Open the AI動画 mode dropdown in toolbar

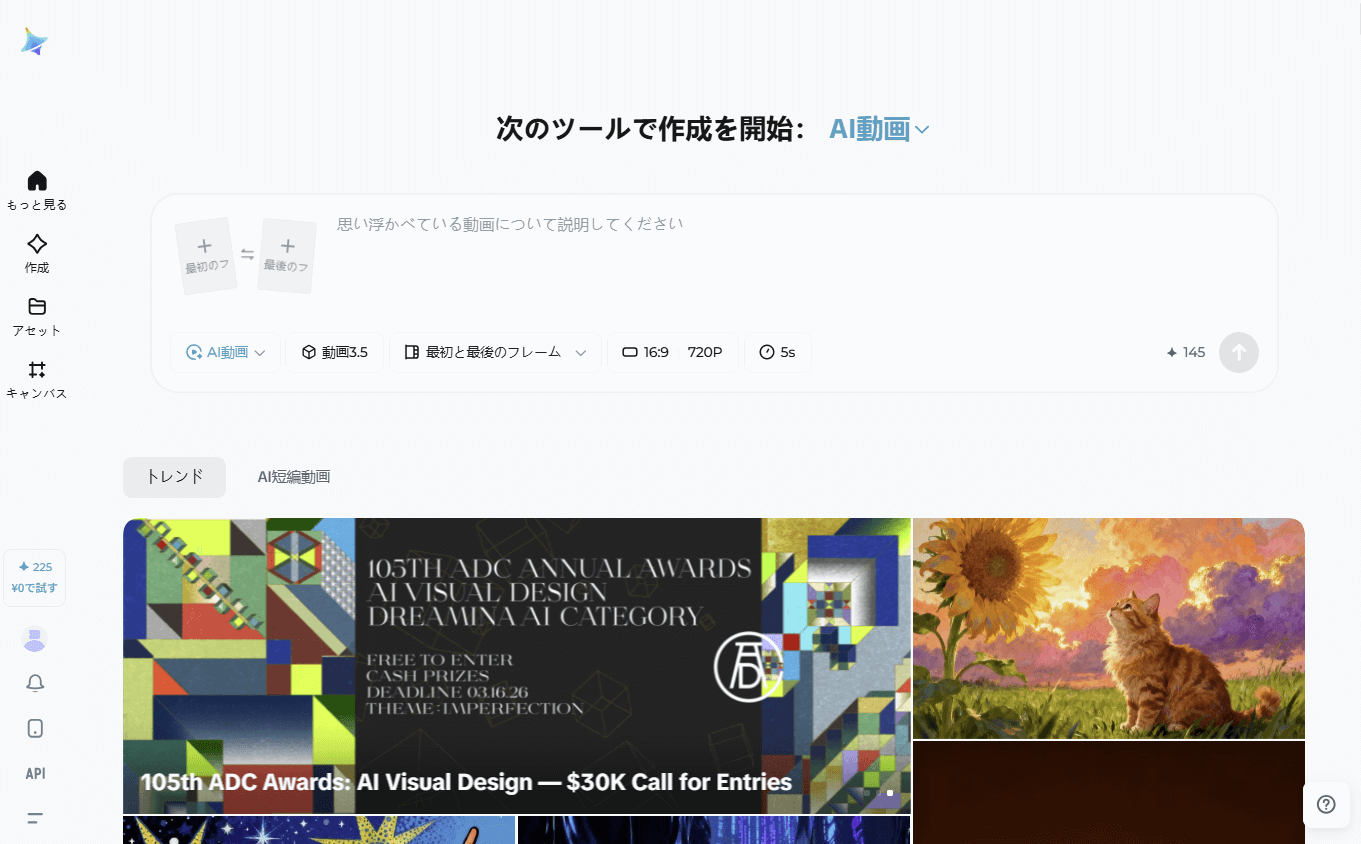pos(225,352)
